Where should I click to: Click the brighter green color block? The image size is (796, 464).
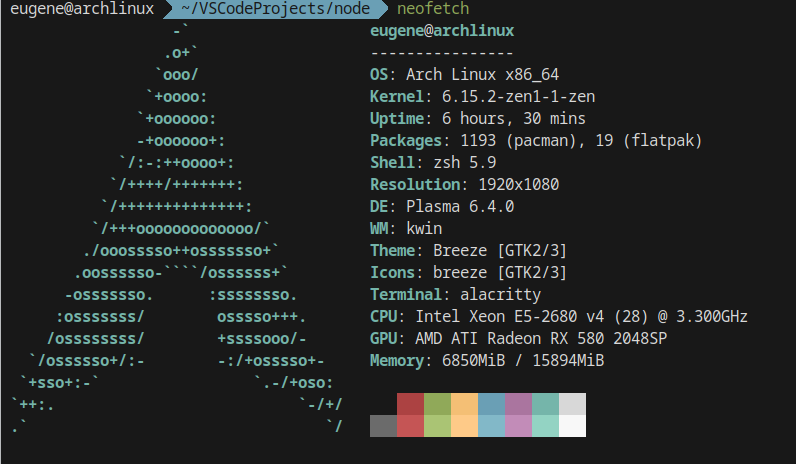(437, 426)
